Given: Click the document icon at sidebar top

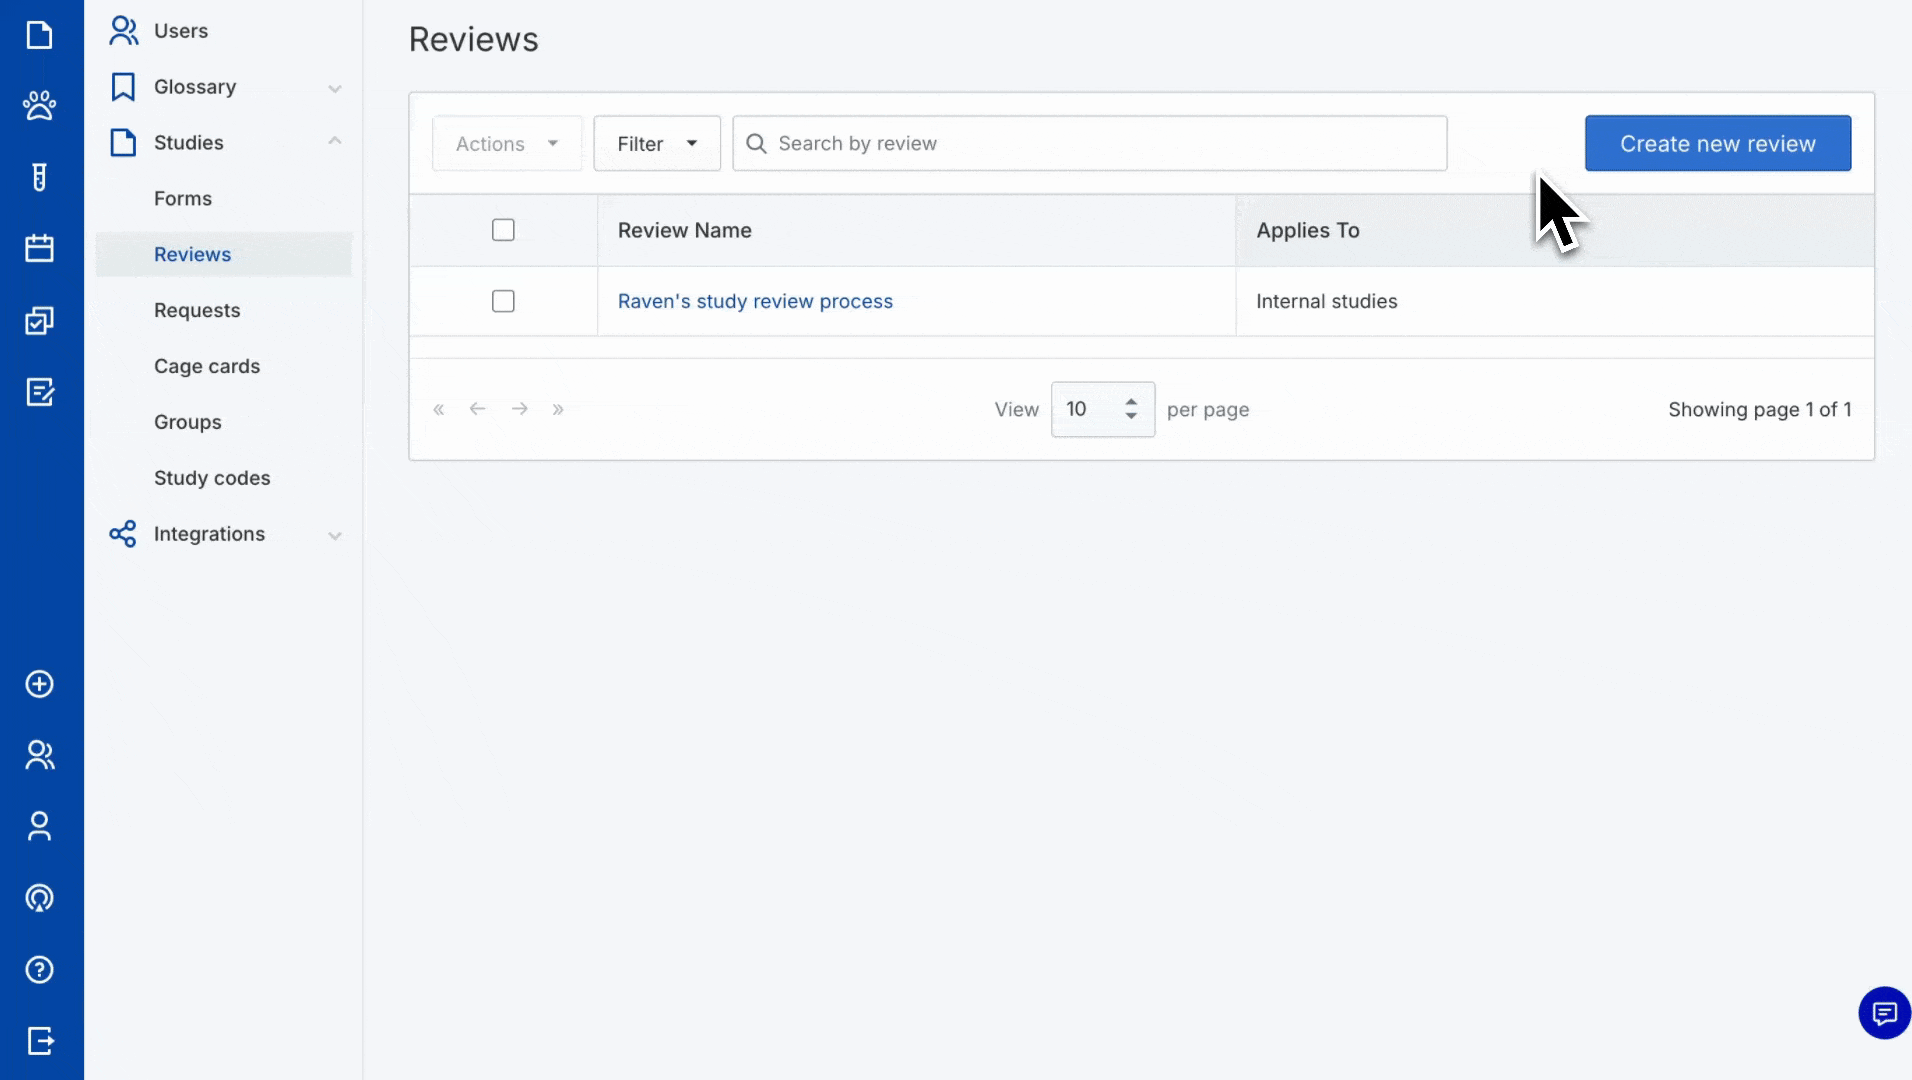Looking at the screenshot, I should [x=39, y=35].
